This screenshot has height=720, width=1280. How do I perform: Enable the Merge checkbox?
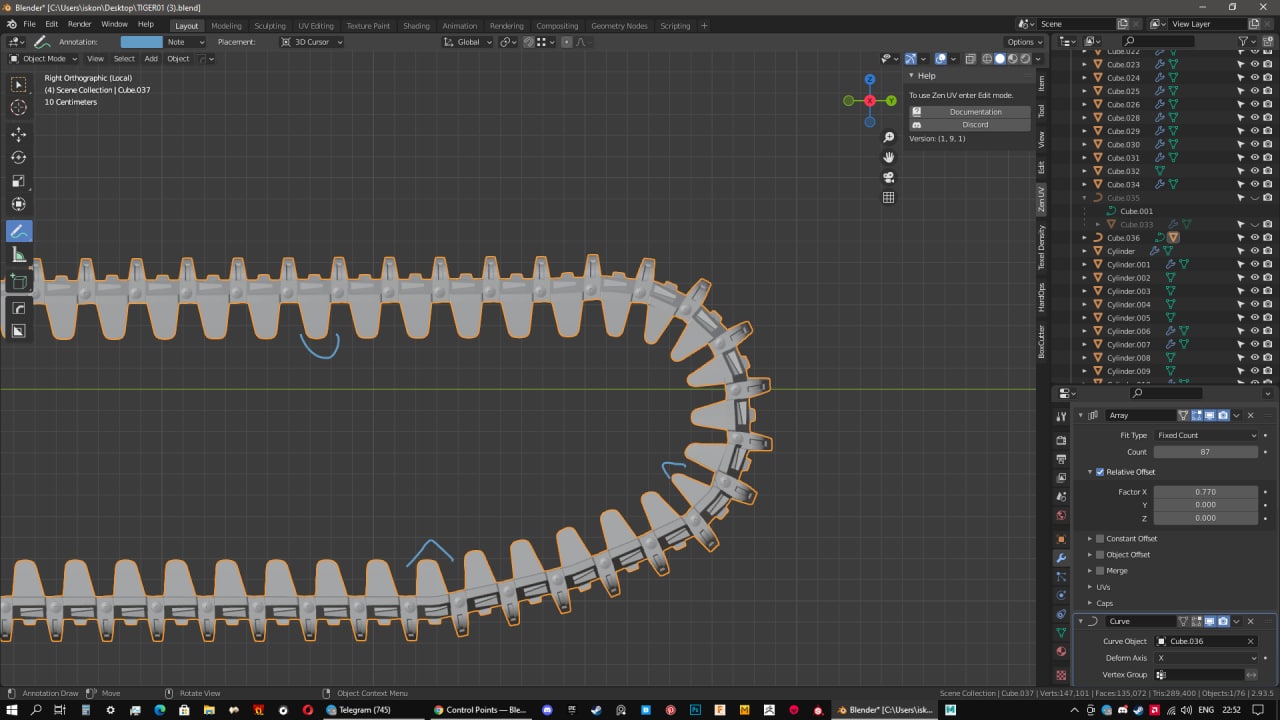coord(1100,571)
